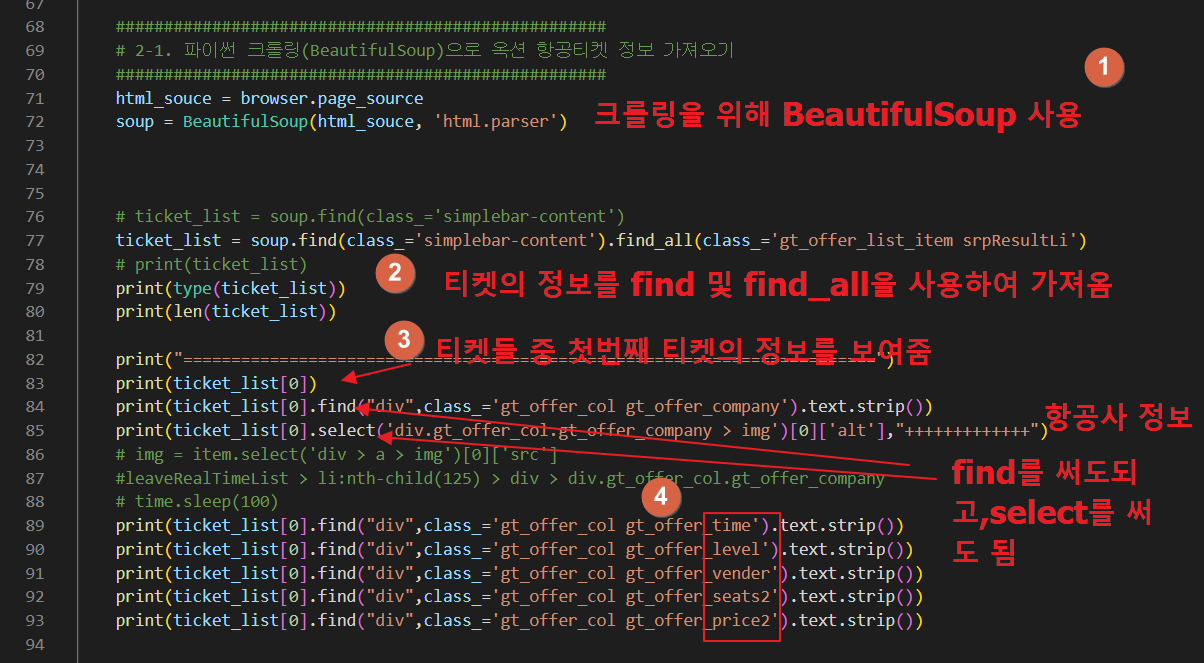Click print(len(ticket_list)) line

225,312
